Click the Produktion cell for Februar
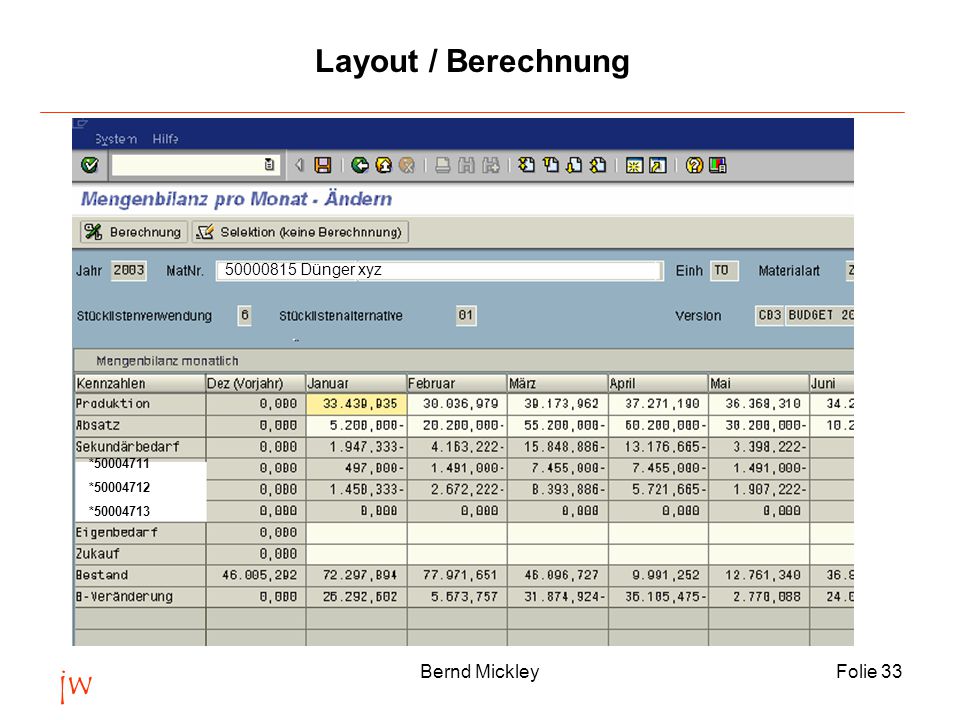 tap(457, 404)
